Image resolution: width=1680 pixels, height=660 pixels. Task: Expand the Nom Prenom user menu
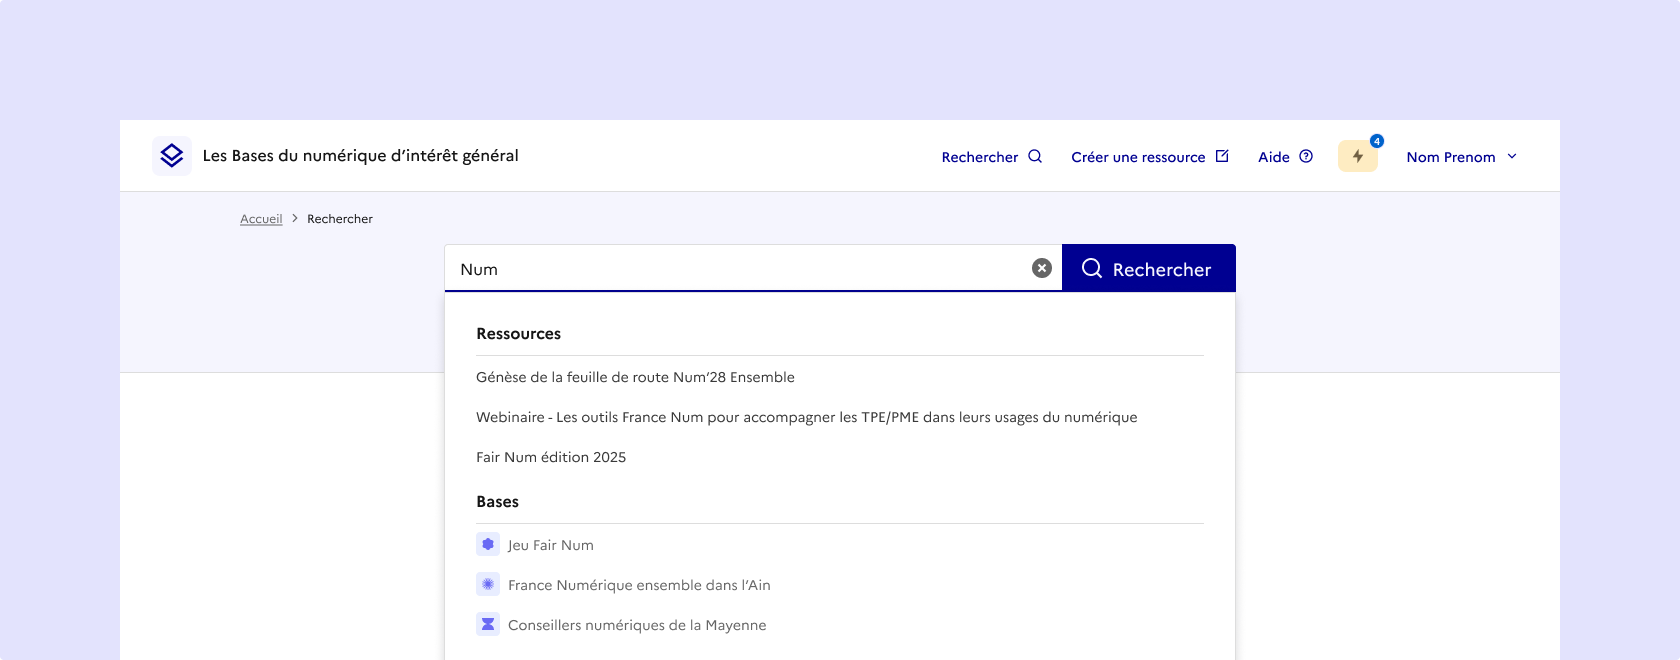[1462, 157]
